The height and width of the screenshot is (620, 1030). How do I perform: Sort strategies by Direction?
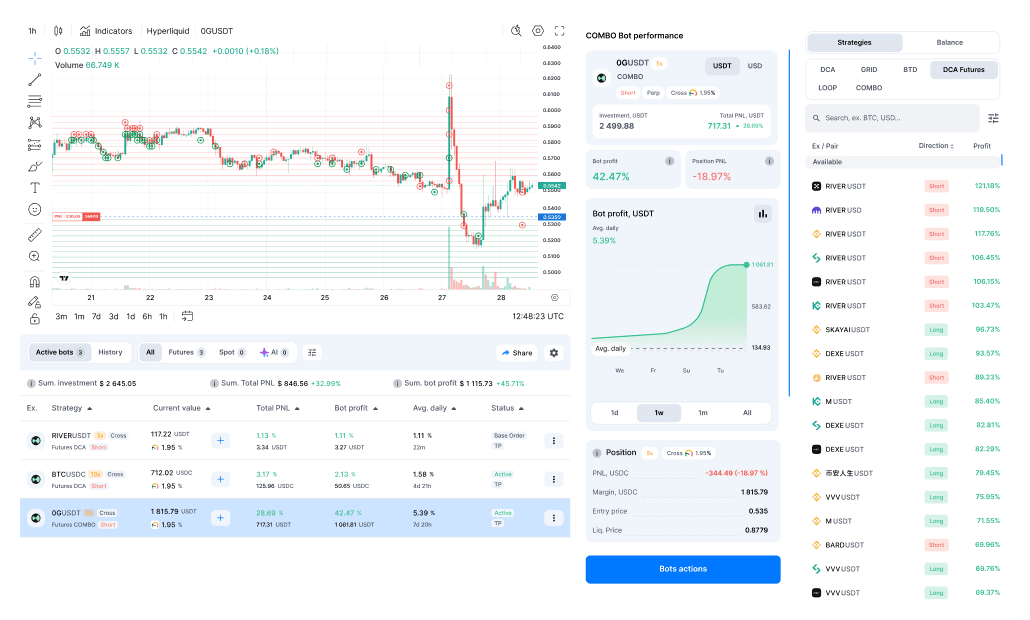coord(935,146)
